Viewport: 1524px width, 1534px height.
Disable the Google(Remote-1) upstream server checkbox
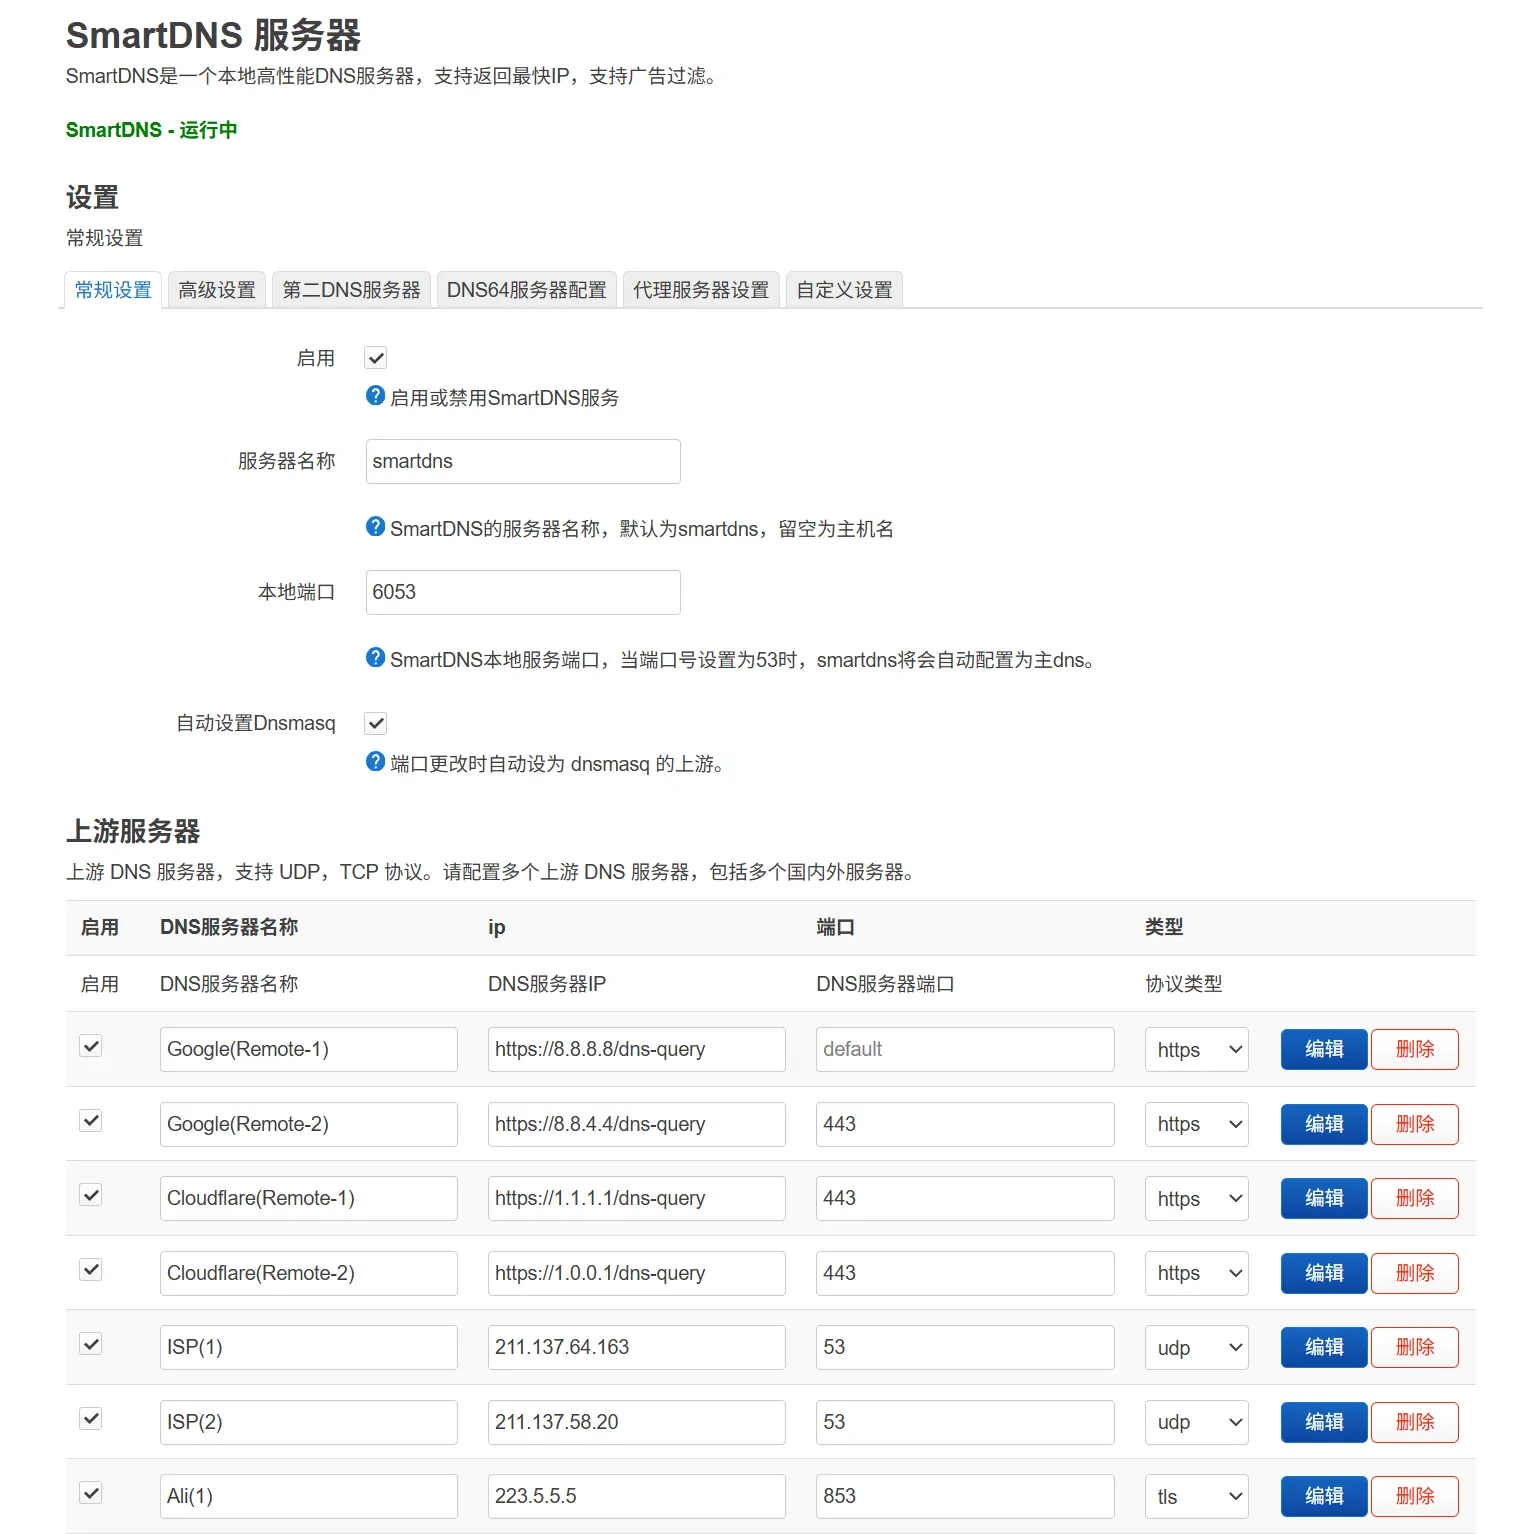[90, 1045]
